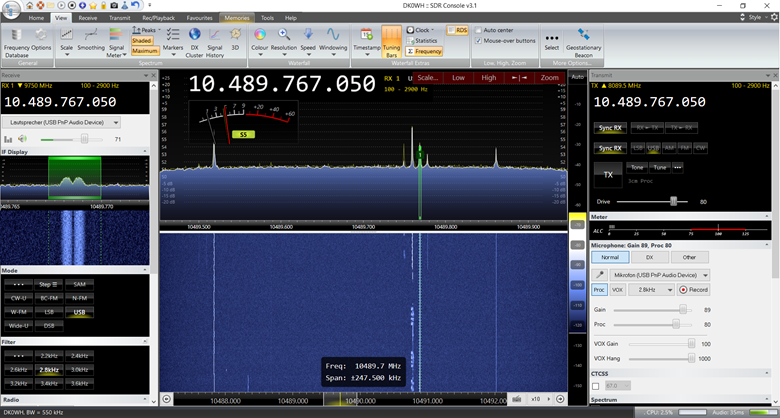The height and width of the screenshot is (418, 780).
Task: Switch to the 3D spectrum view
Action: (235, 40)
